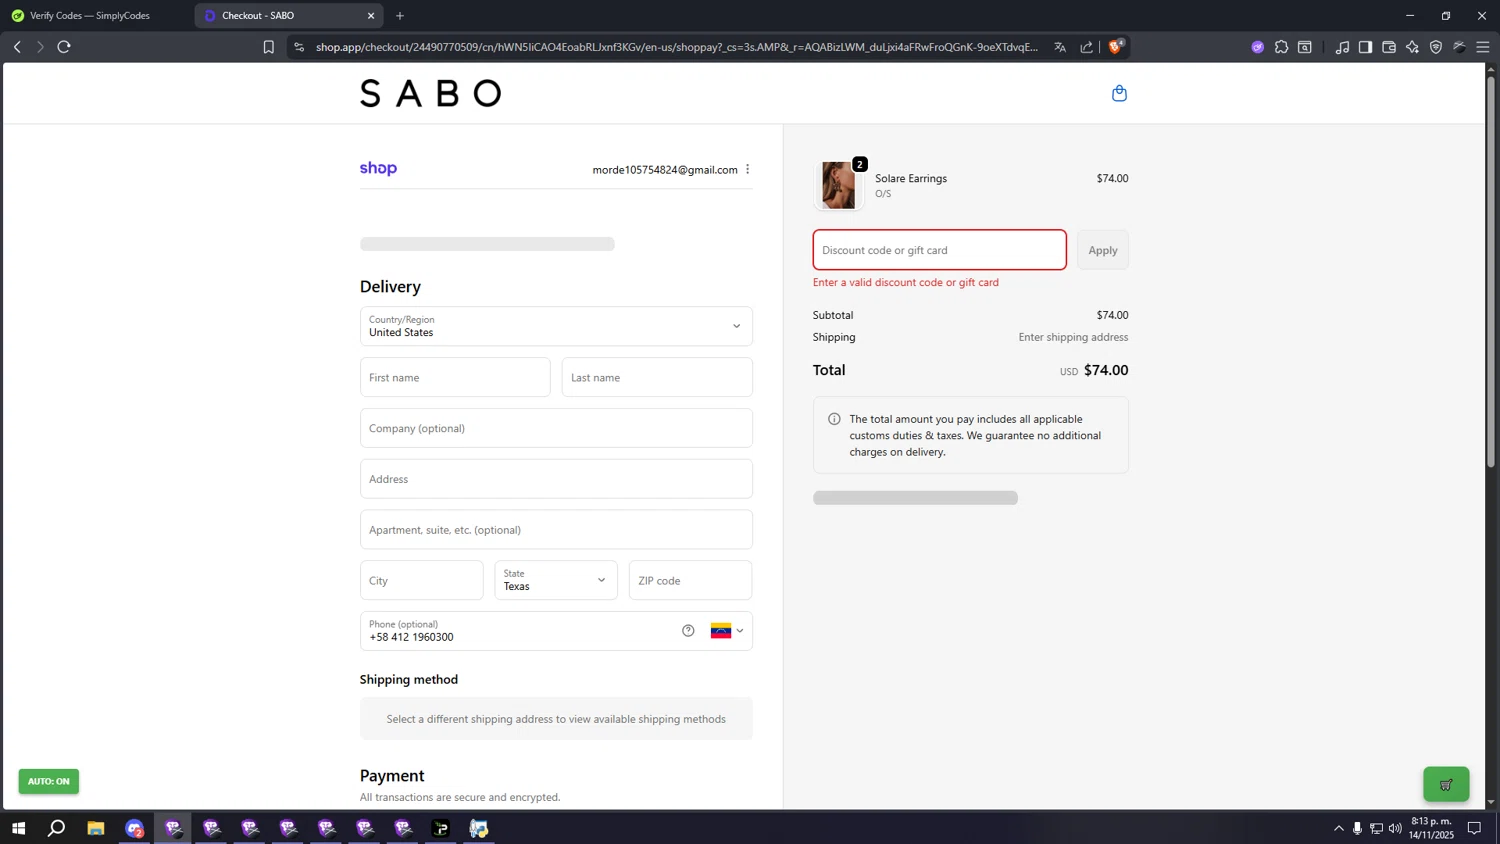Click the phone number help question icon
Viewport: 1500px width, 844px height.
click(x=688, y=630)
